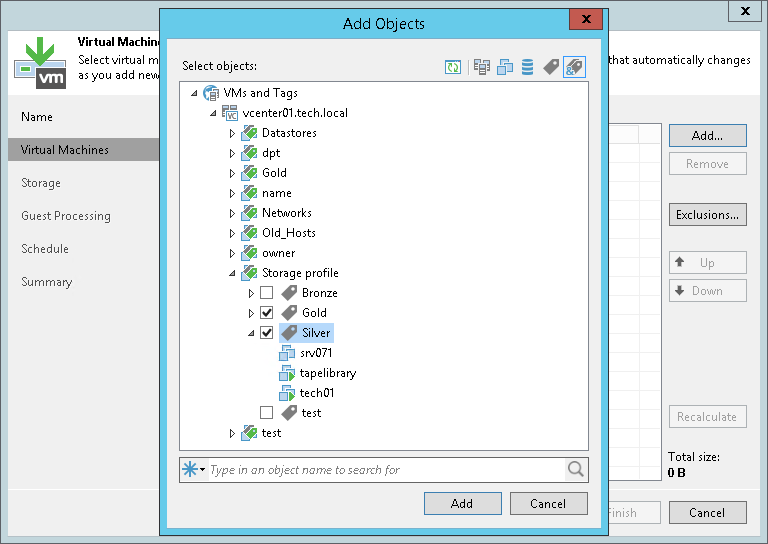768x544 pixels.
Task: Click the tapelibrary VM icon
Action: pos(287,373)
